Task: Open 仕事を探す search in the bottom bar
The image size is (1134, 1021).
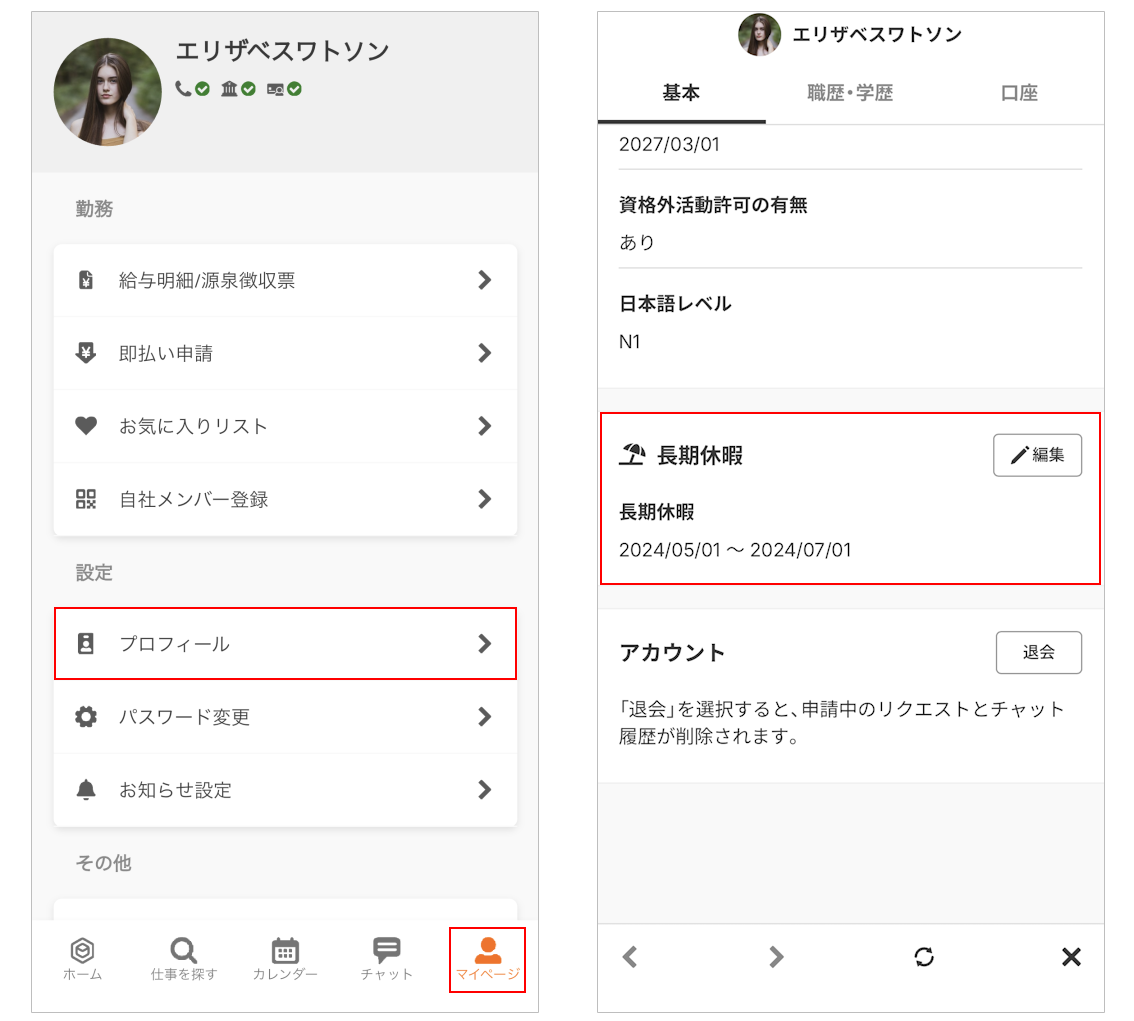Action: click(x=184, y=960)
